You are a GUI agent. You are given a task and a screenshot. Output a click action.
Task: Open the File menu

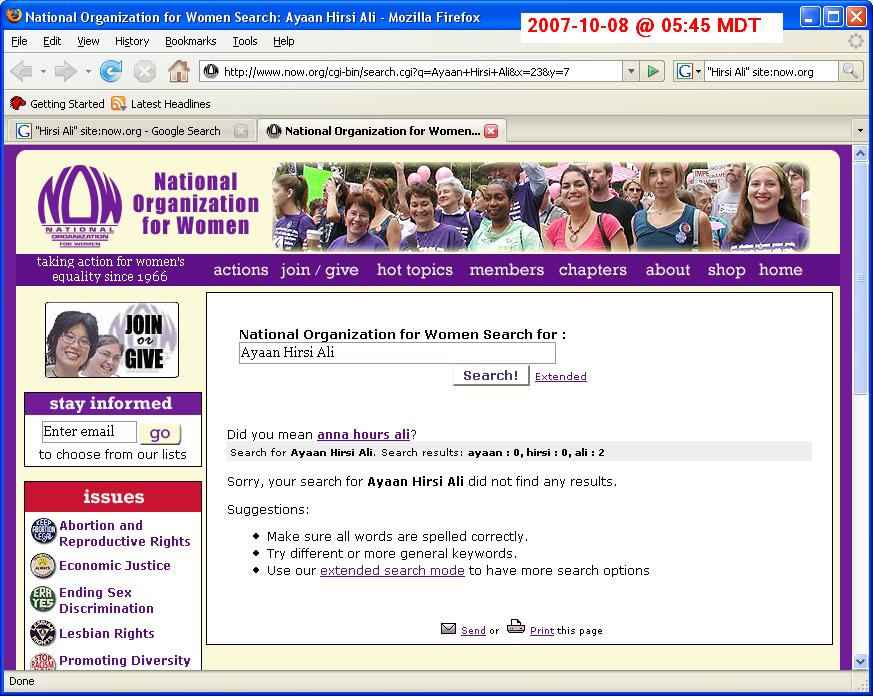19,41
